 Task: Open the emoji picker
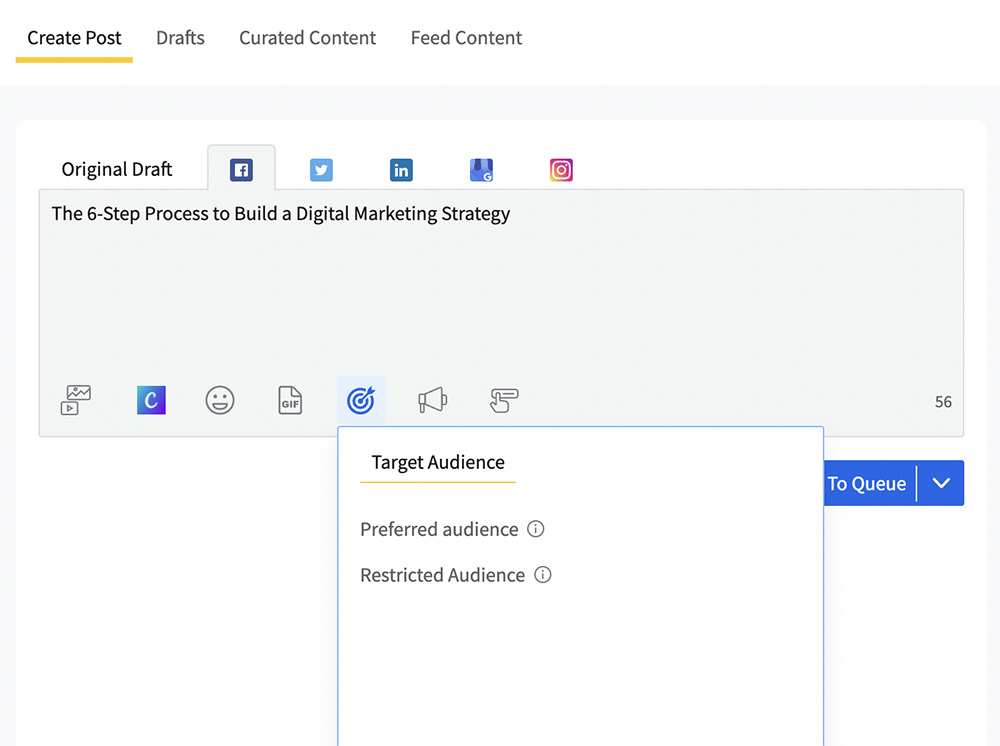220,401
